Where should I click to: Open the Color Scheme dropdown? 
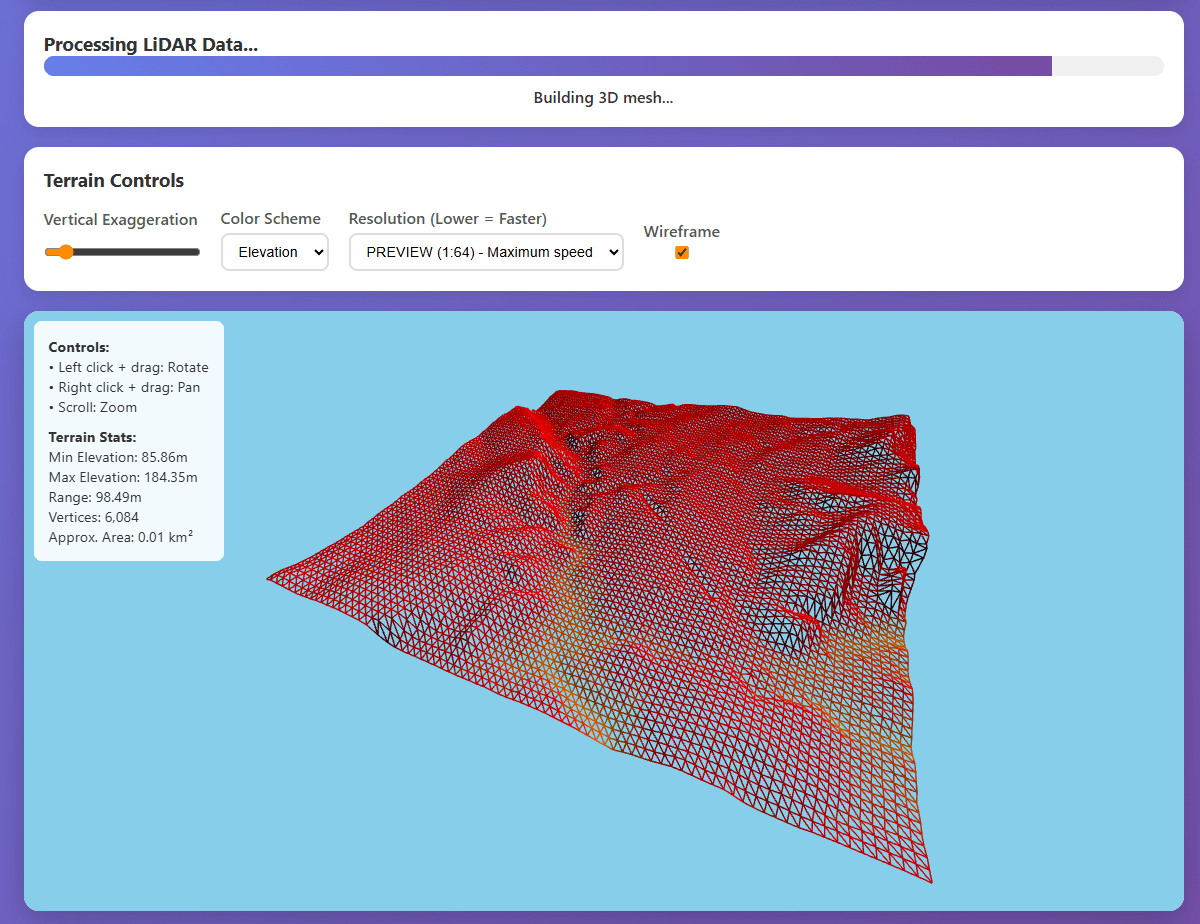click(274, 252)
